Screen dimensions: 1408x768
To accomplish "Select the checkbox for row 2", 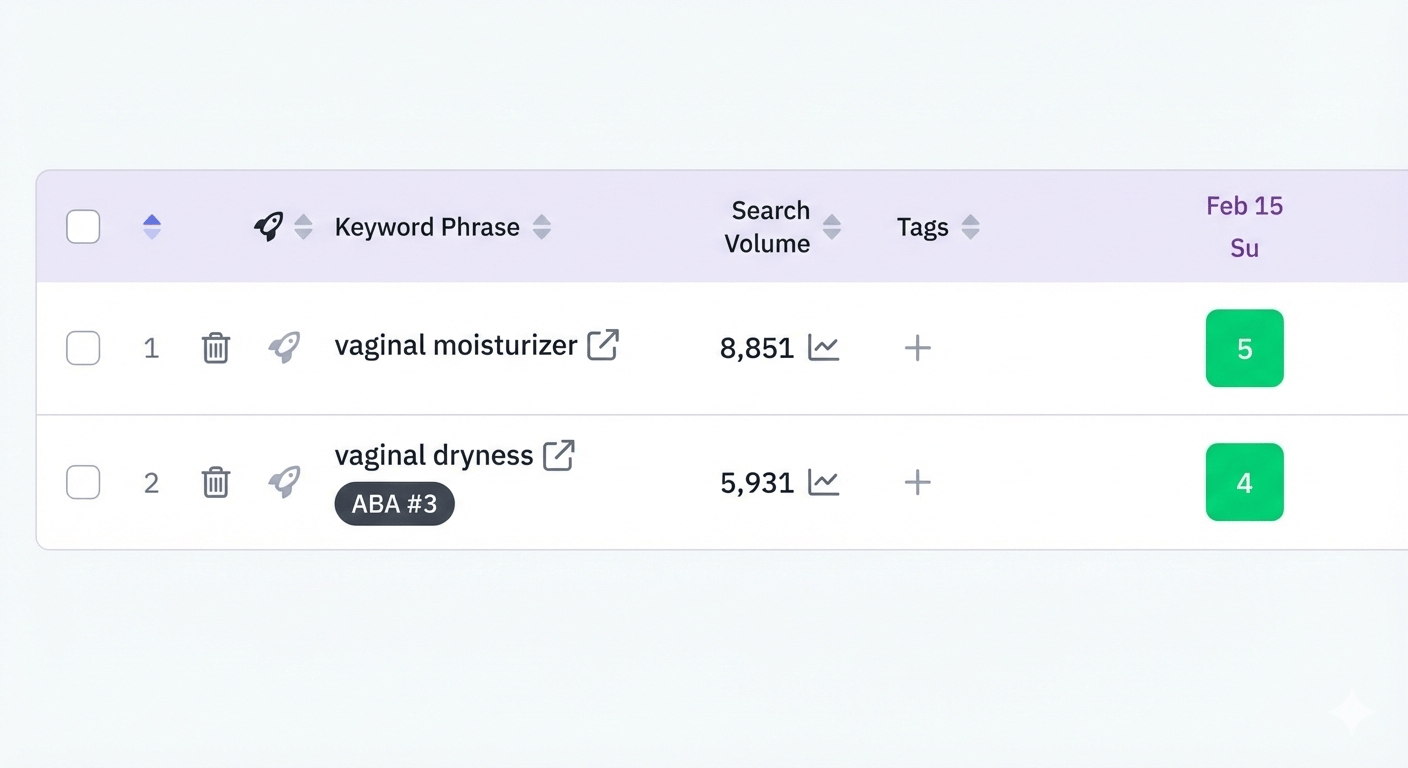I will tap(83, 482).
